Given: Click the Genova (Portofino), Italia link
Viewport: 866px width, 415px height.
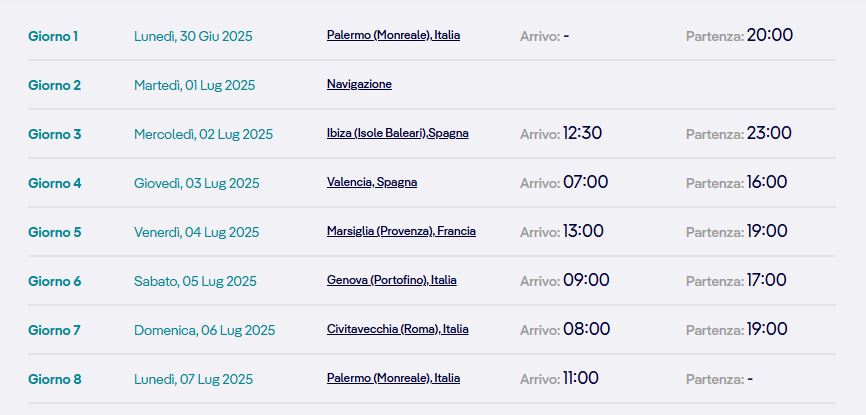Looking at the screenshot, I should [x=392, y=280].
